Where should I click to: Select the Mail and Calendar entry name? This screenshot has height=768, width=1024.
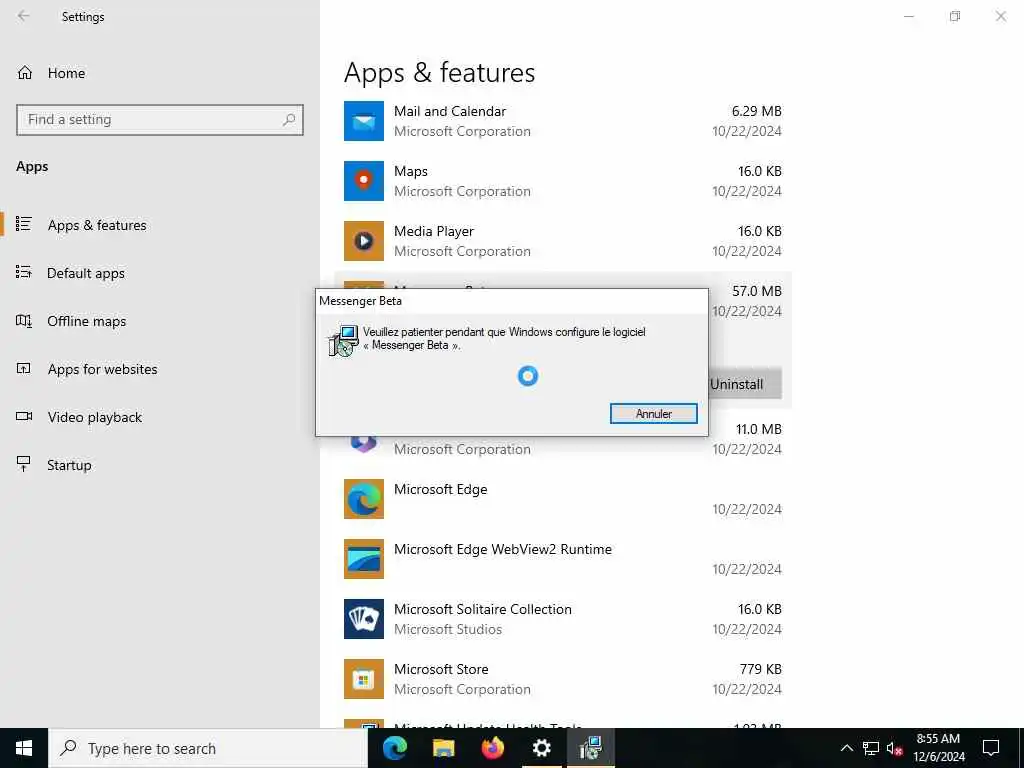pos(450,111)
